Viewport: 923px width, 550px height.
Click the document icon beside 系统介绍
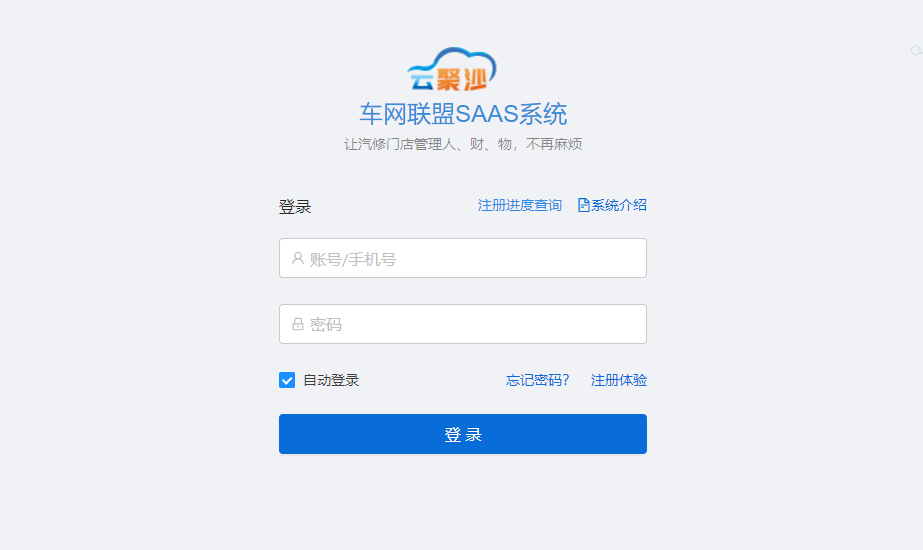pyautogui.click(x=583, y=205)
